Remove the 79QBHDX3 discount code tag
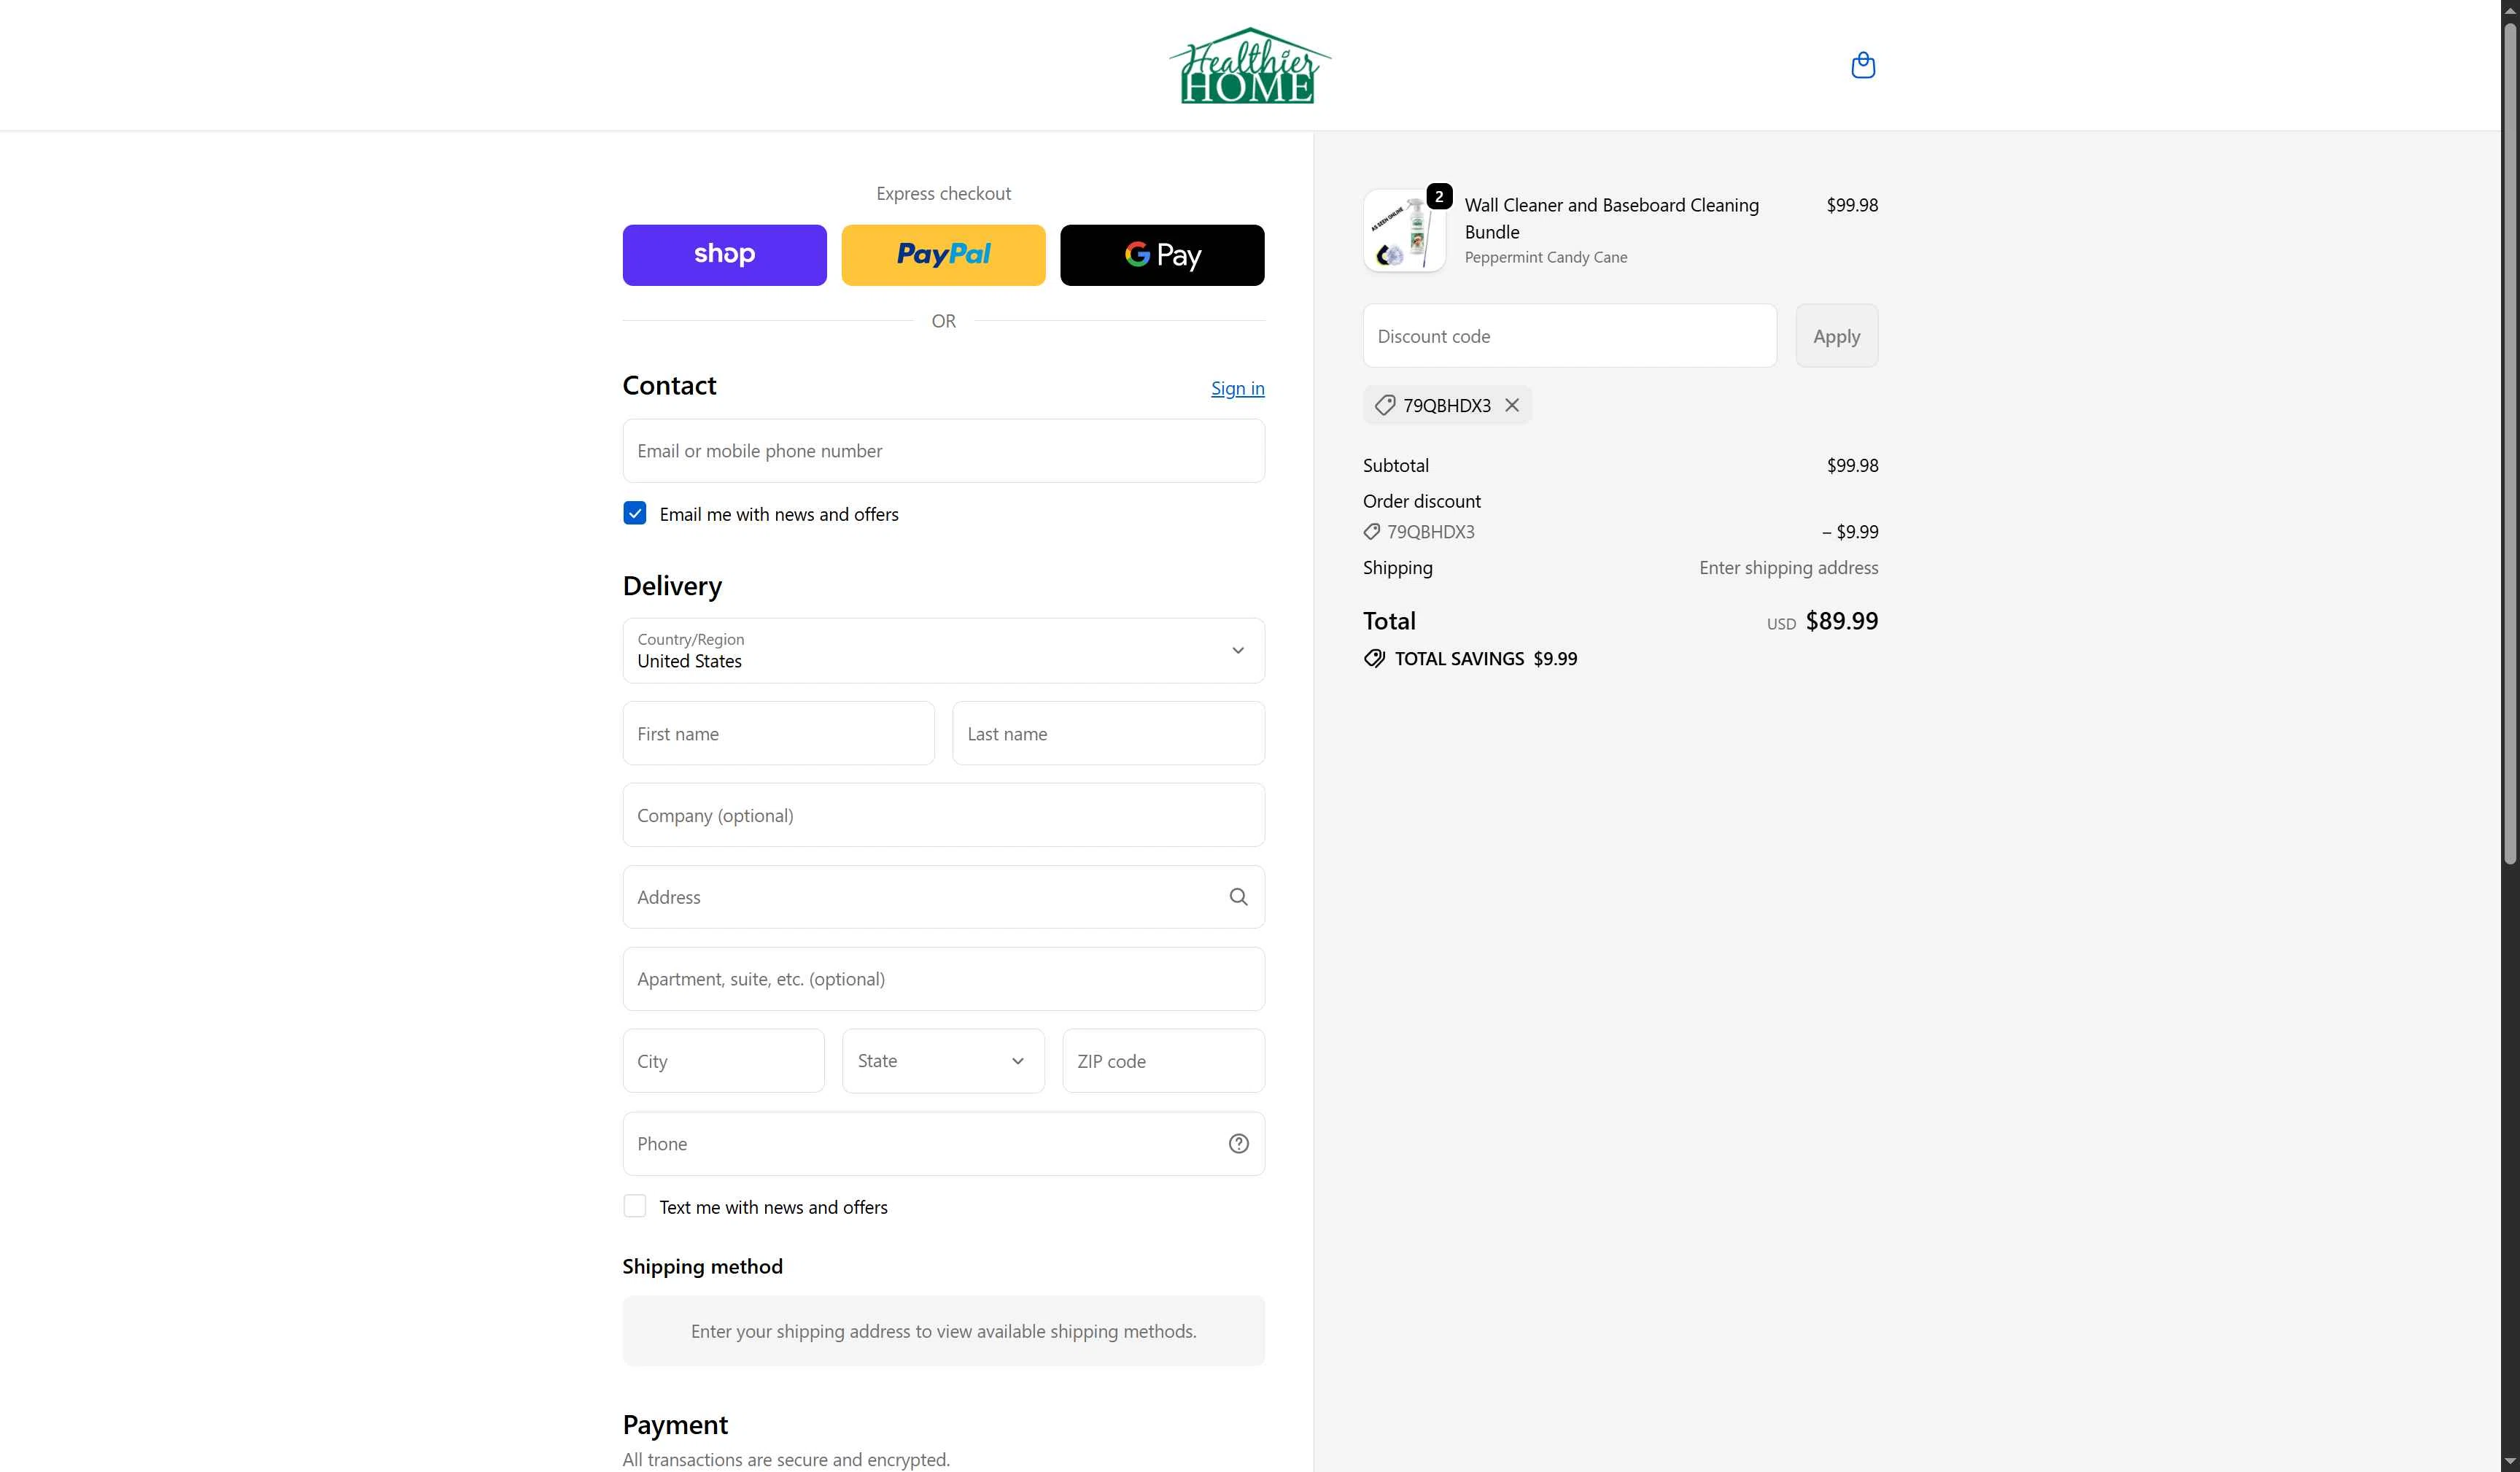Image resolution: width=2520 pixels, height=1472 pixels. click(x=1512, y=405)
